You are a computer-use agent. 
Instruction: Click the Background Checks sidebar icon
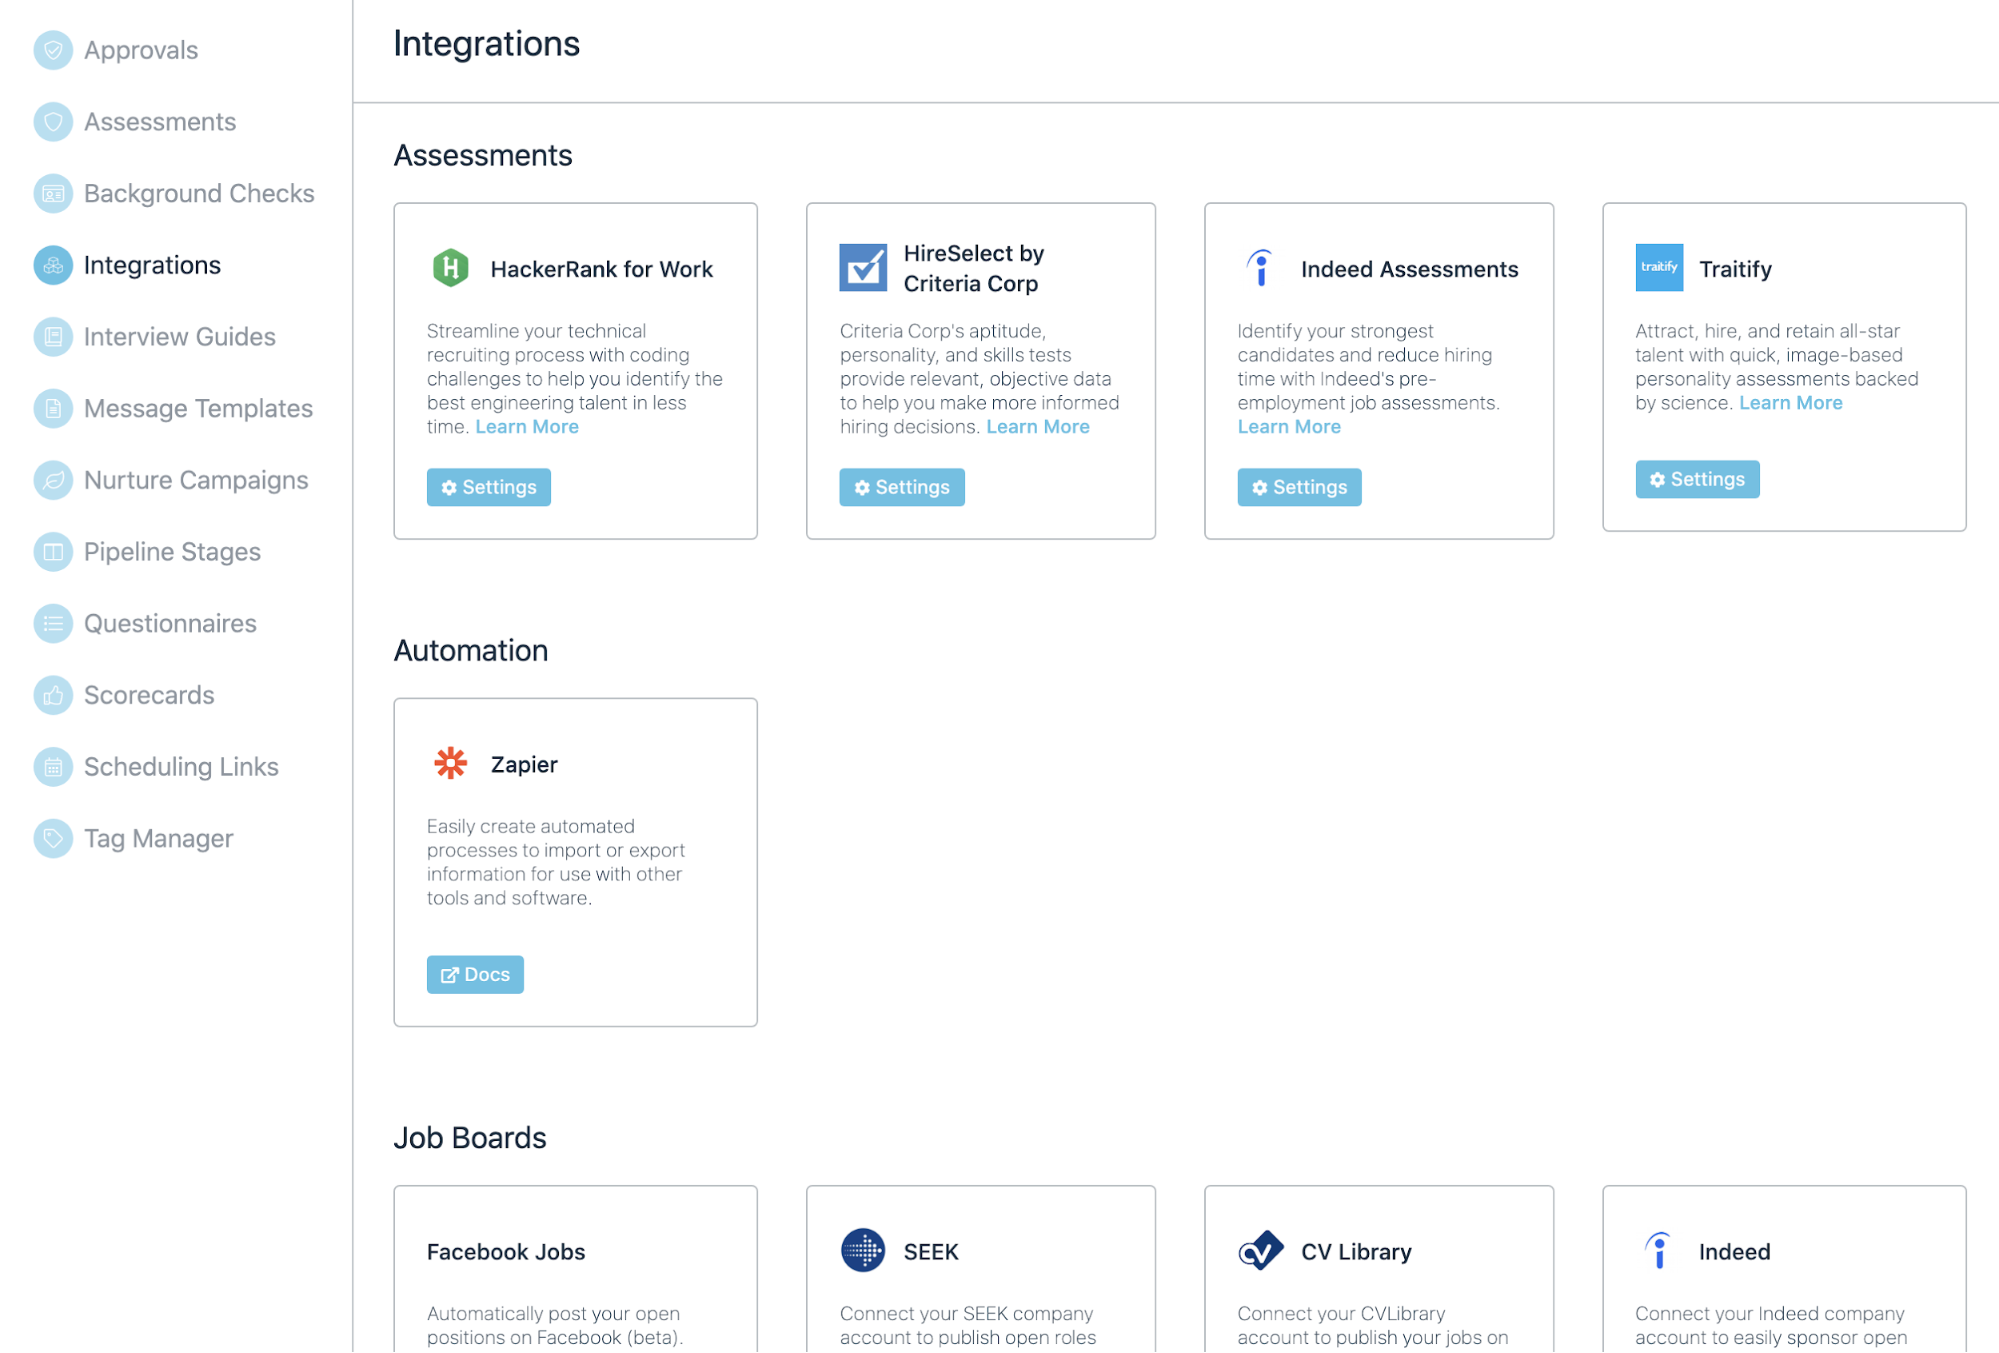pos(53,193)
